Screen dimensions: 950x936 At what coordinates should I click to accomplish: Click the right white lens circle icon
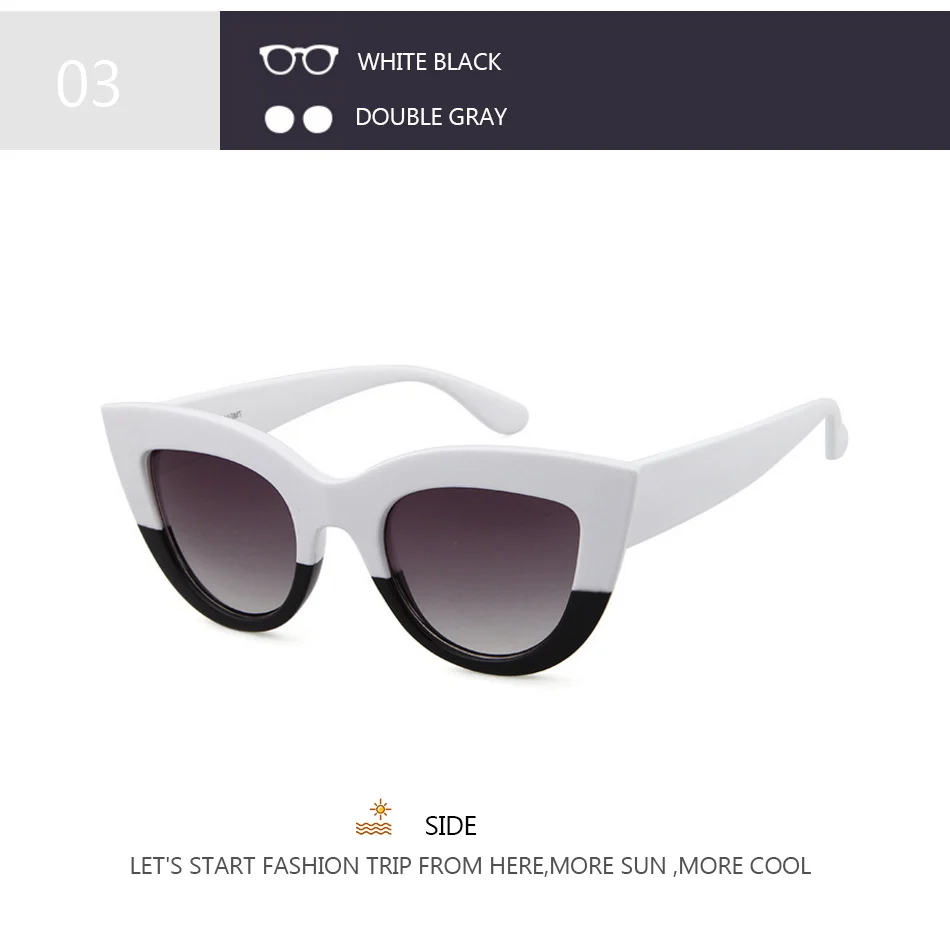317,119
